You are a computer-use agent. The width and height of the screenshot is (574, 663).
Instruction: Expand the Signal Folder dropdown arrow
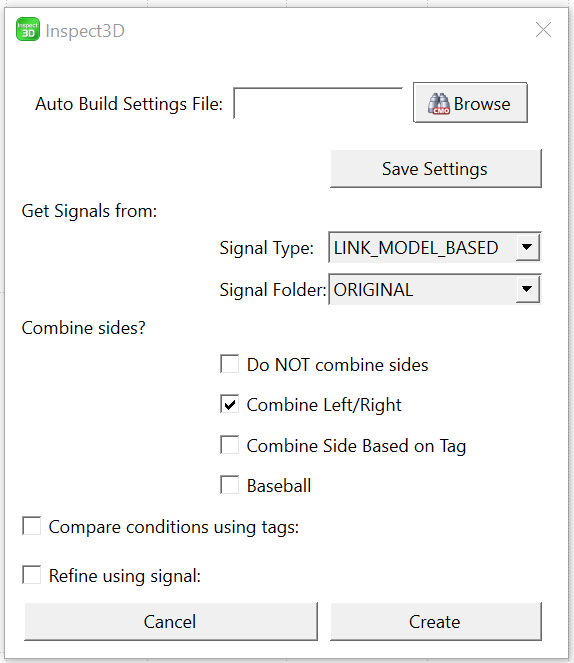pos(527,289)
